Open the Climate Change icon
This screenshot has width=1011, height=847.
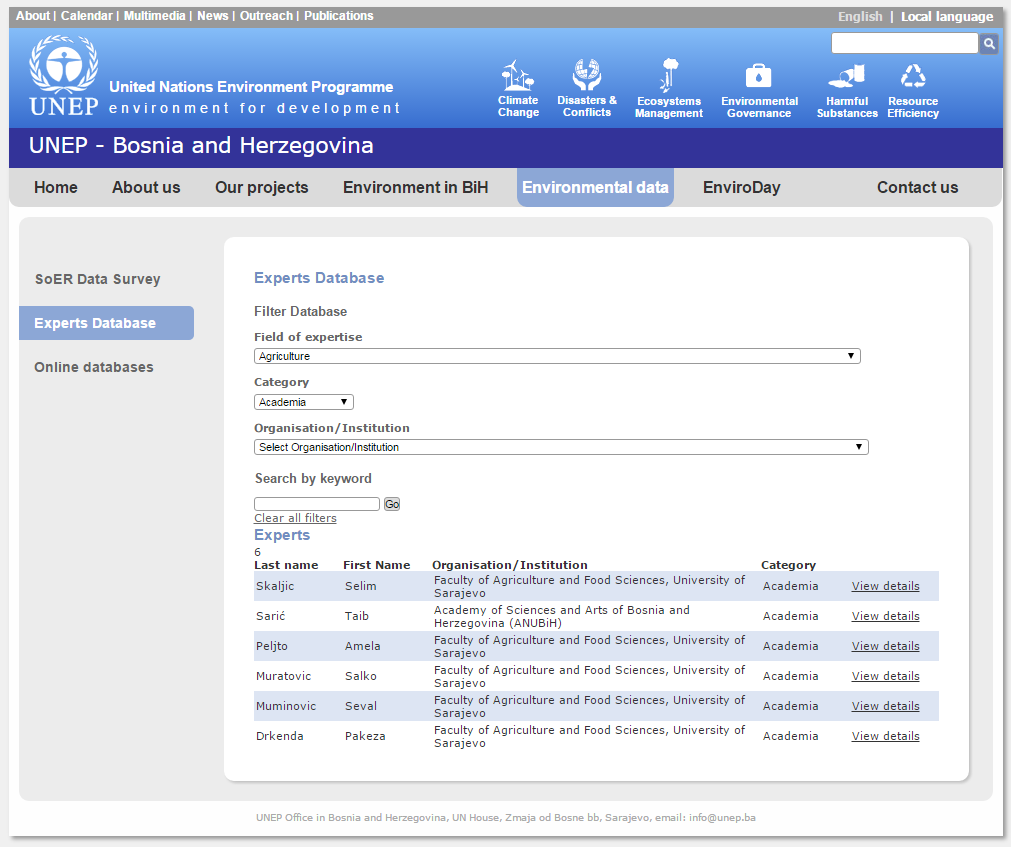(x=517, y=76)
